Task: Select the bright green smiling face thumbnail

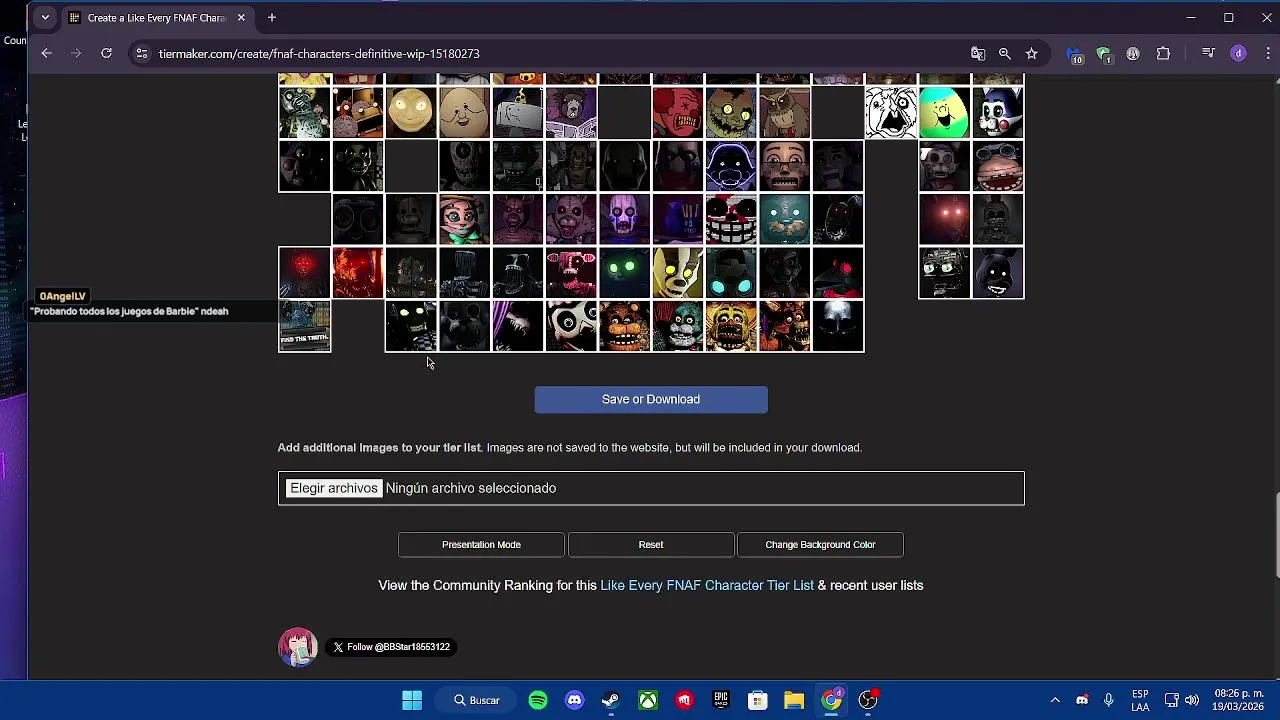Action: [x=944, y=112]
